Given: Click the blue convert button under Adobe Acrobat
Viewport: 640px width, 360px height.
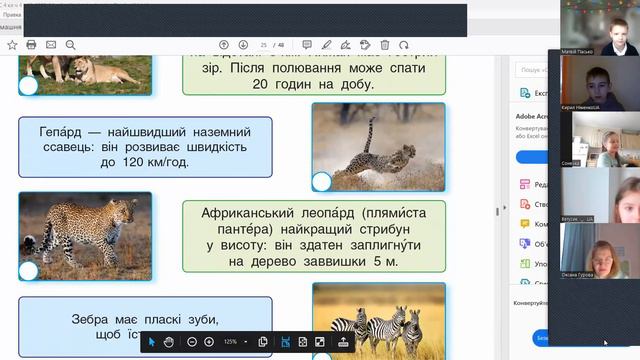Looking at the screenshot, I should 532,157.
